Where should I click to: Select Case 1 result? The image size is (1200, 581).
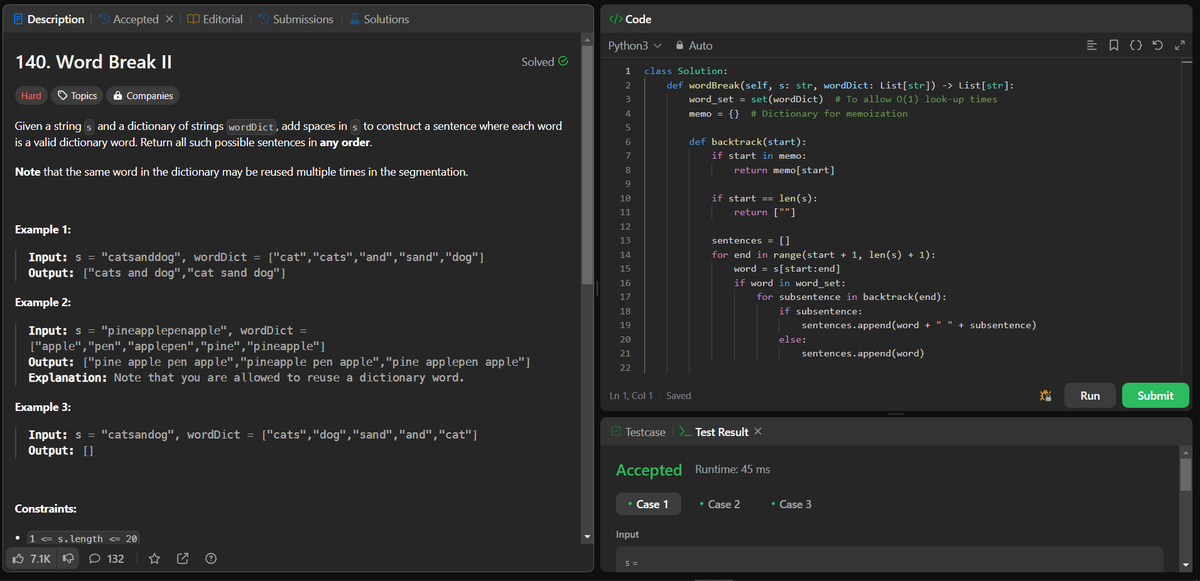(648, 504)
